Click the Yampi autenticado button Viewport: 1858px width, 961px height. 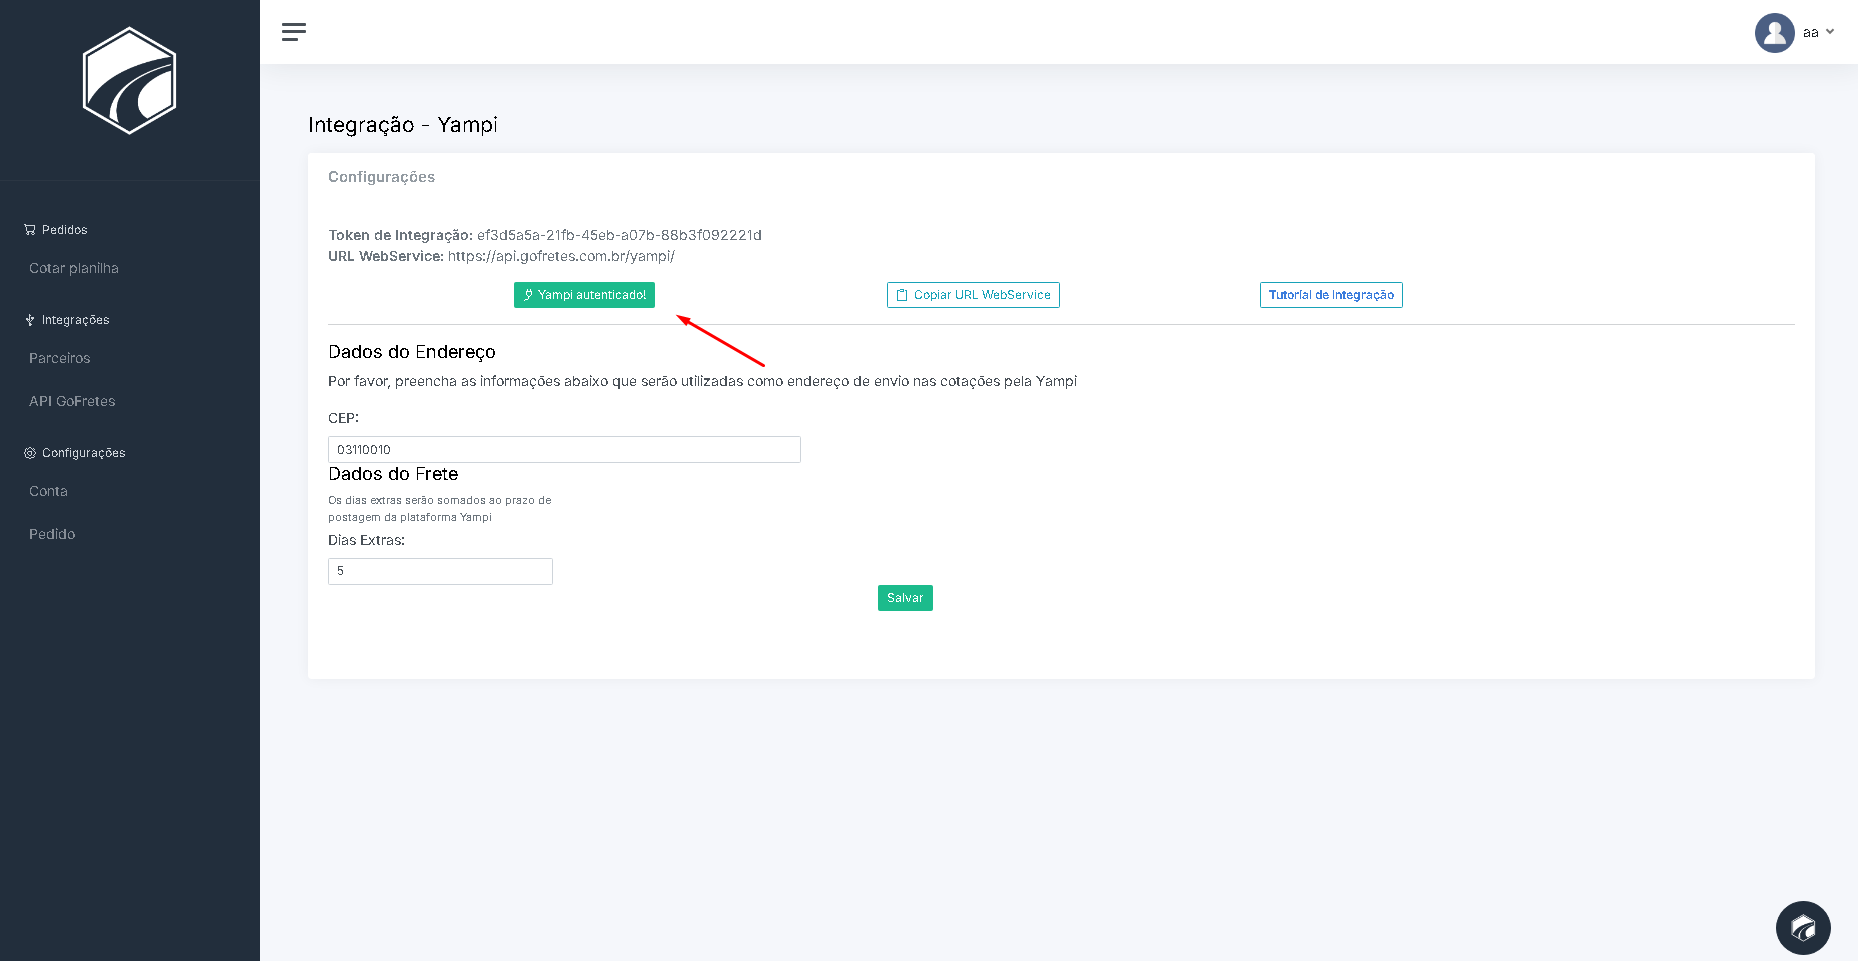click(x=584, y=295)
